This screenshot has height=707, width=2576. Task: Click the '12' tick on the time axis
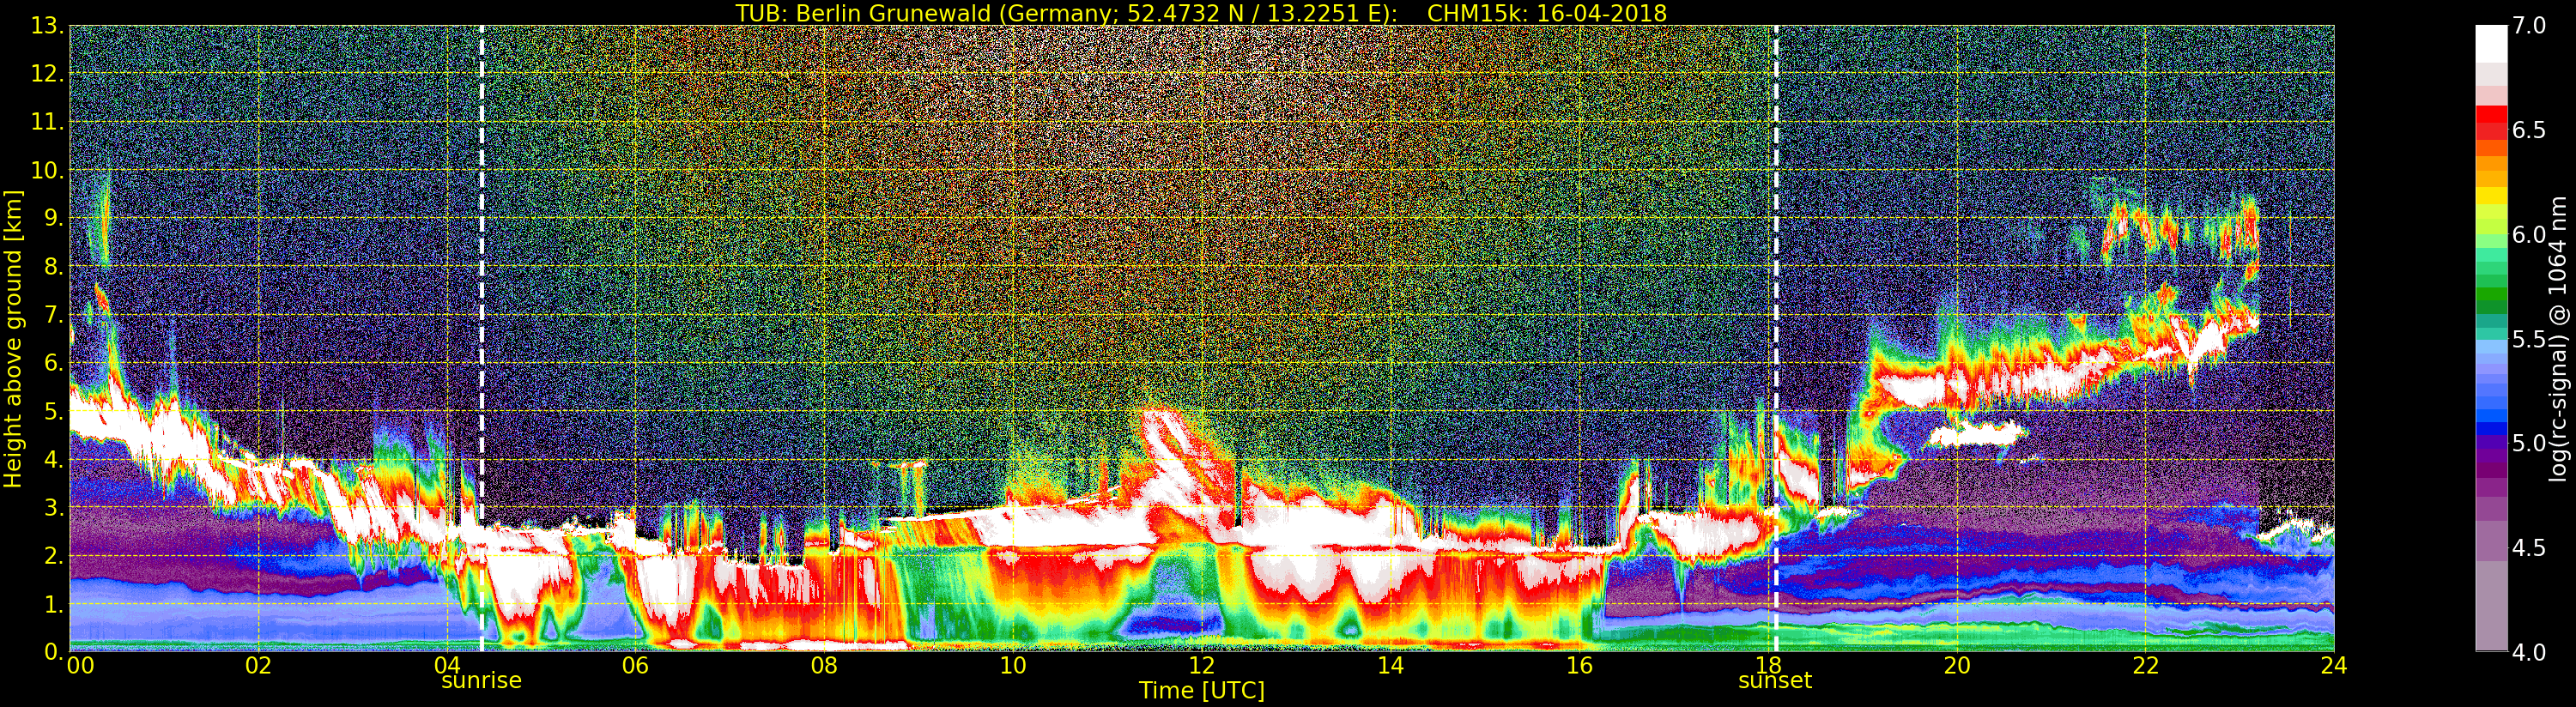pyautogui.click(x=1201, y=666)
